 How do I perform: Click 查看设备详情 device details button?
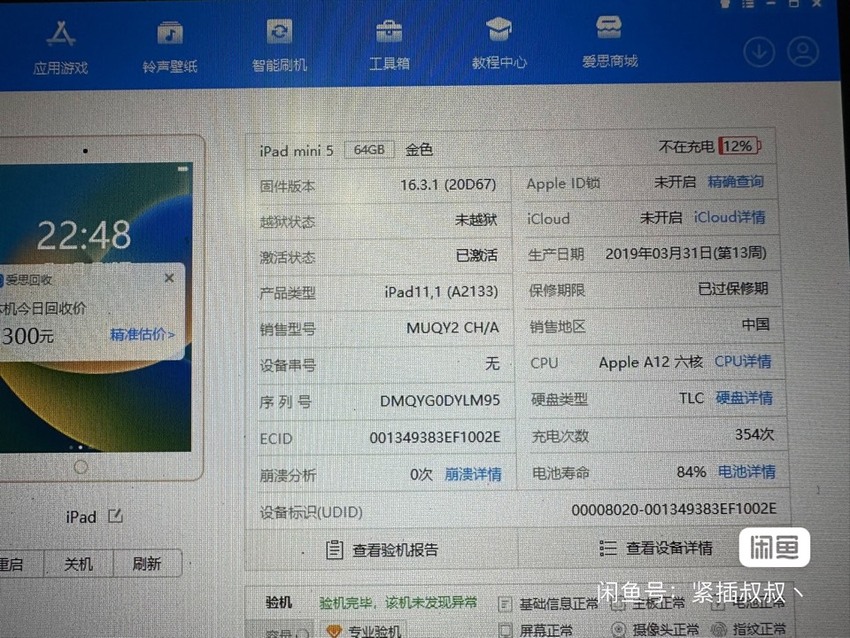(656, 548)
